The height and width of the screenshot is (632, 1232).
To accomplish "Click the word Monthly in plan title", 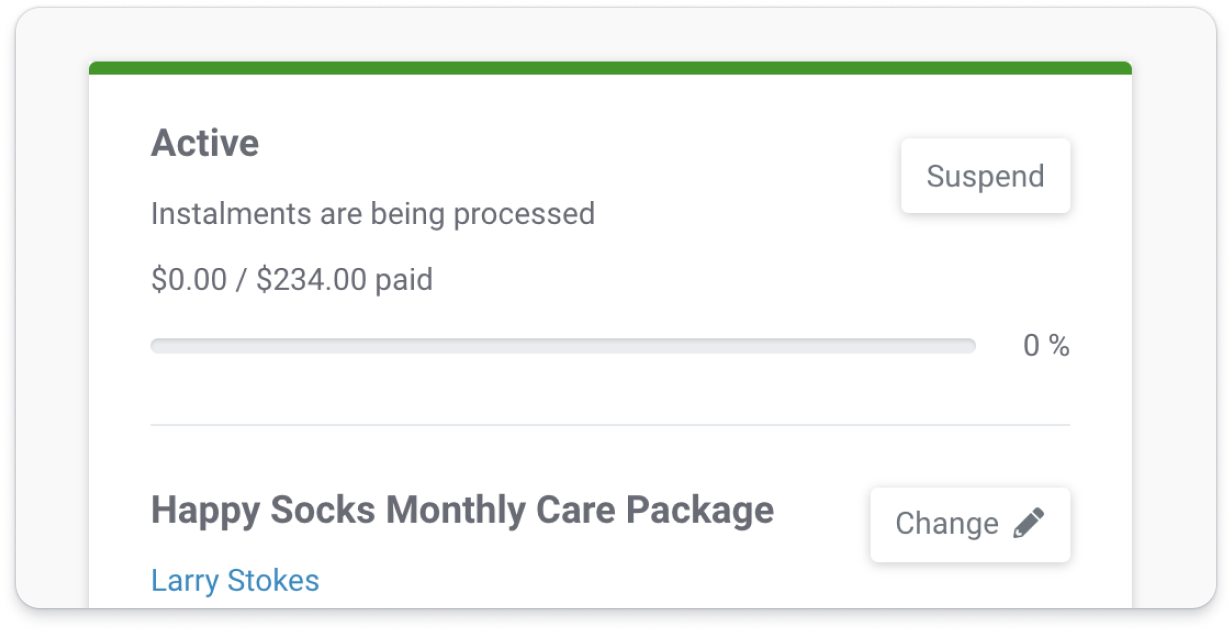I will pos(456,511).
